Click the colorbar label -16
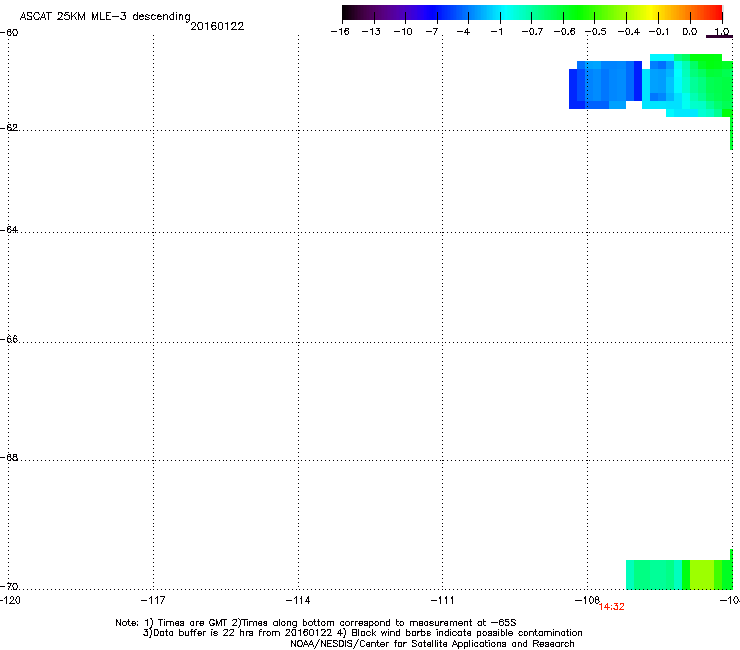This screenshot has height=650, width=740. point(340,32)
